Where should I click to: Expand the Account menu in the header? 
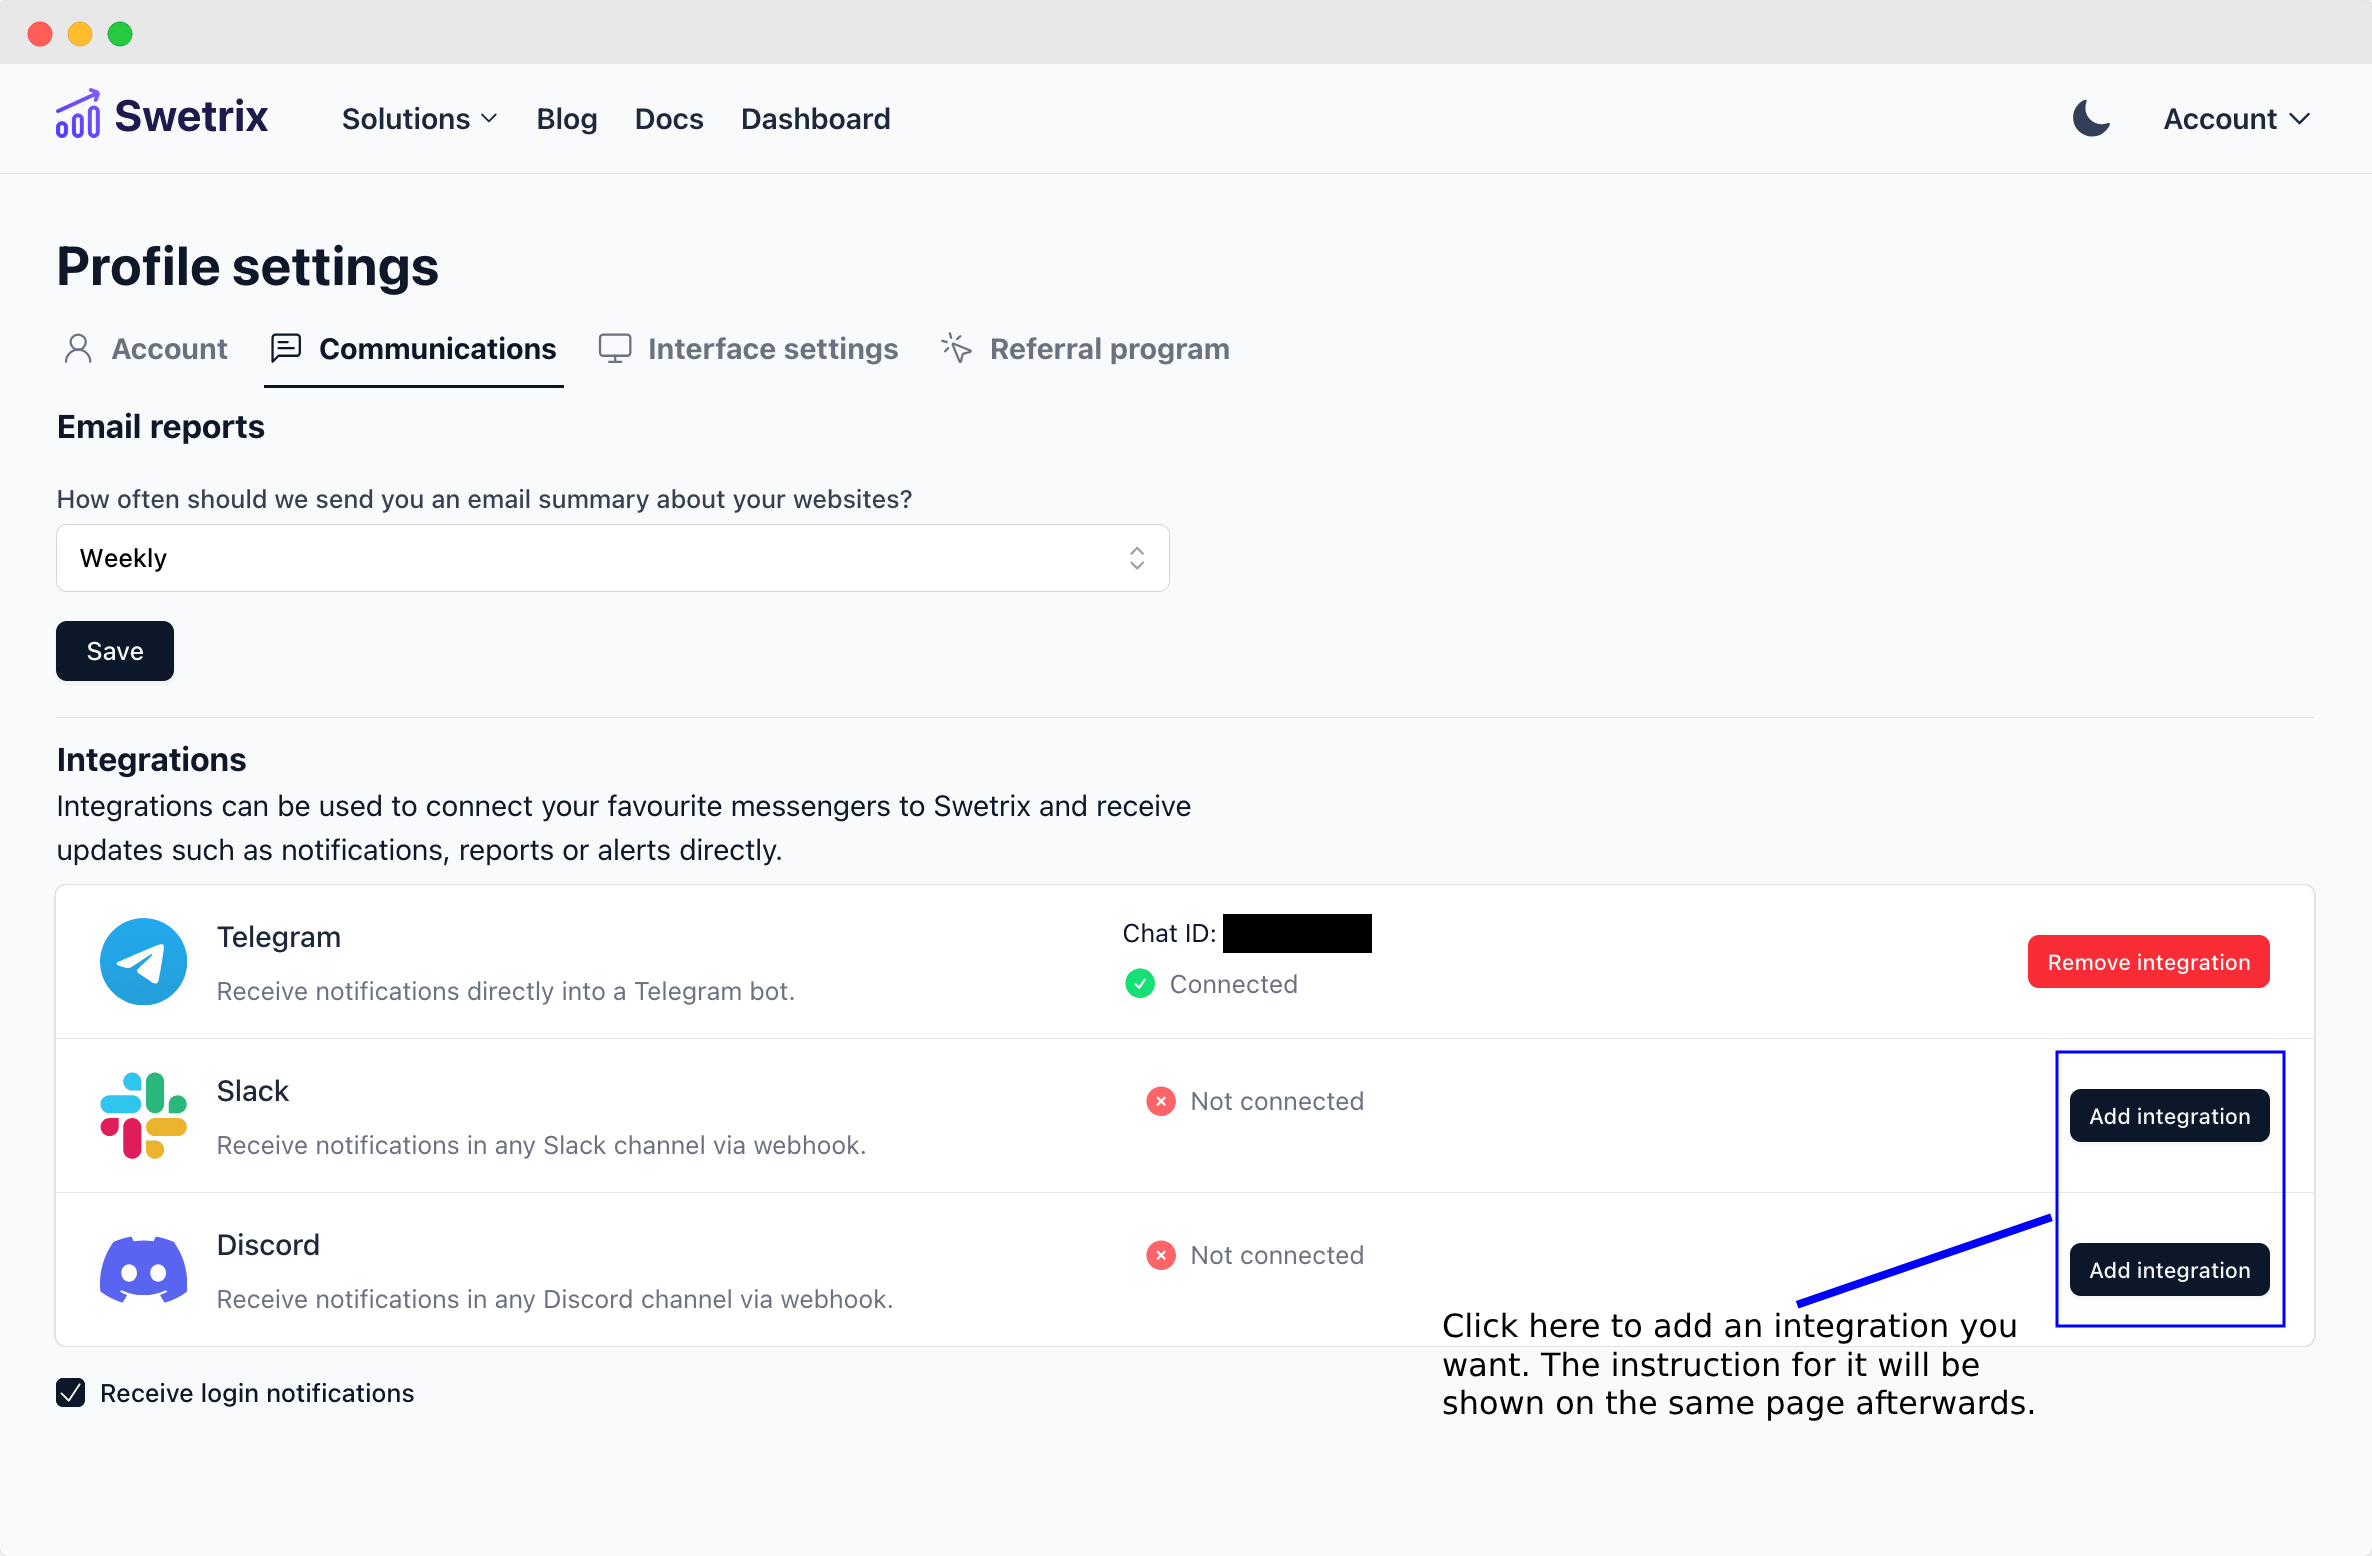click(2236, 118)
